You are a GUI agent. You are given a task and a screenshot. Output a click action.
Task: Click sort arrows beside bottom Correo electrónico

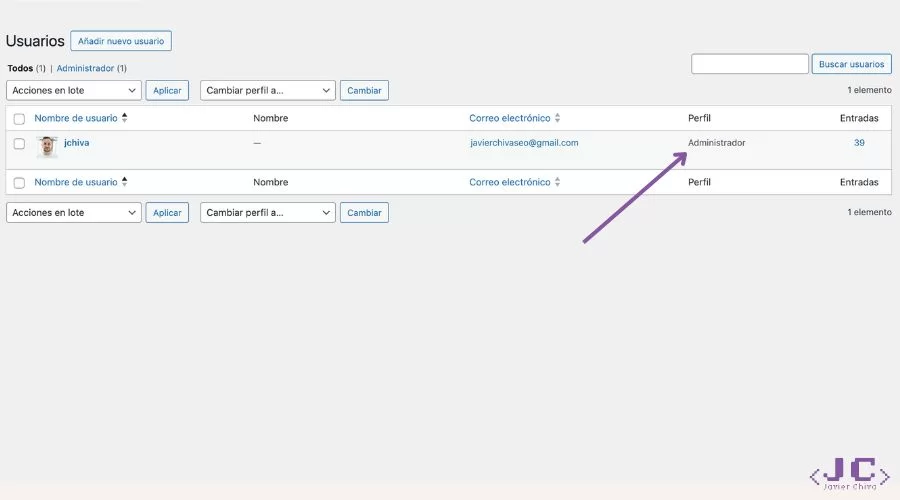pyautogui.click(x=558, y=182)
